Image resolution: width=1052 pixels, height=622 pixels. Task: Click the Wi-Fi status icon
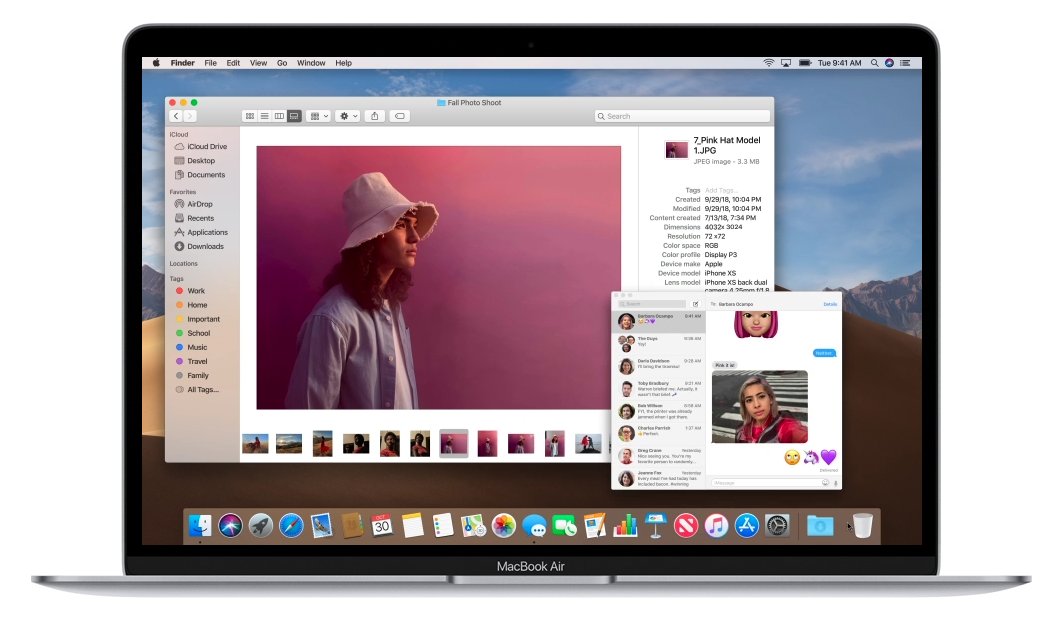(x=769, y=62)
